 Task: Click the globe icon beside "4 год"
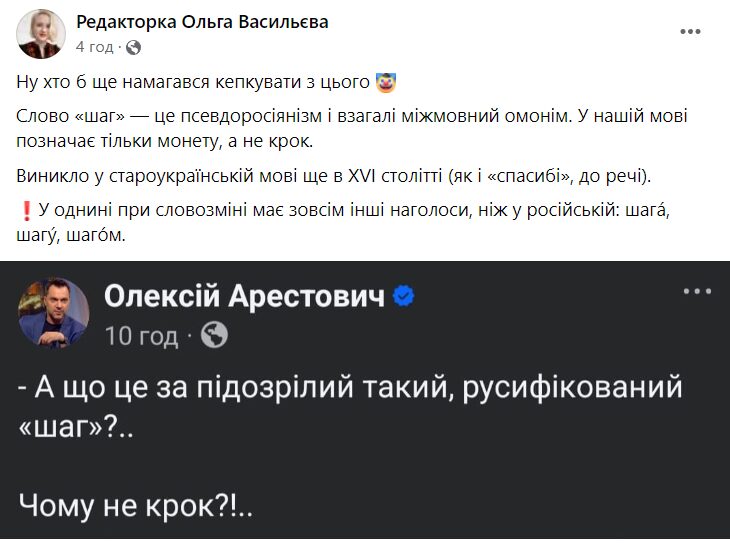[x=134, y=47]
